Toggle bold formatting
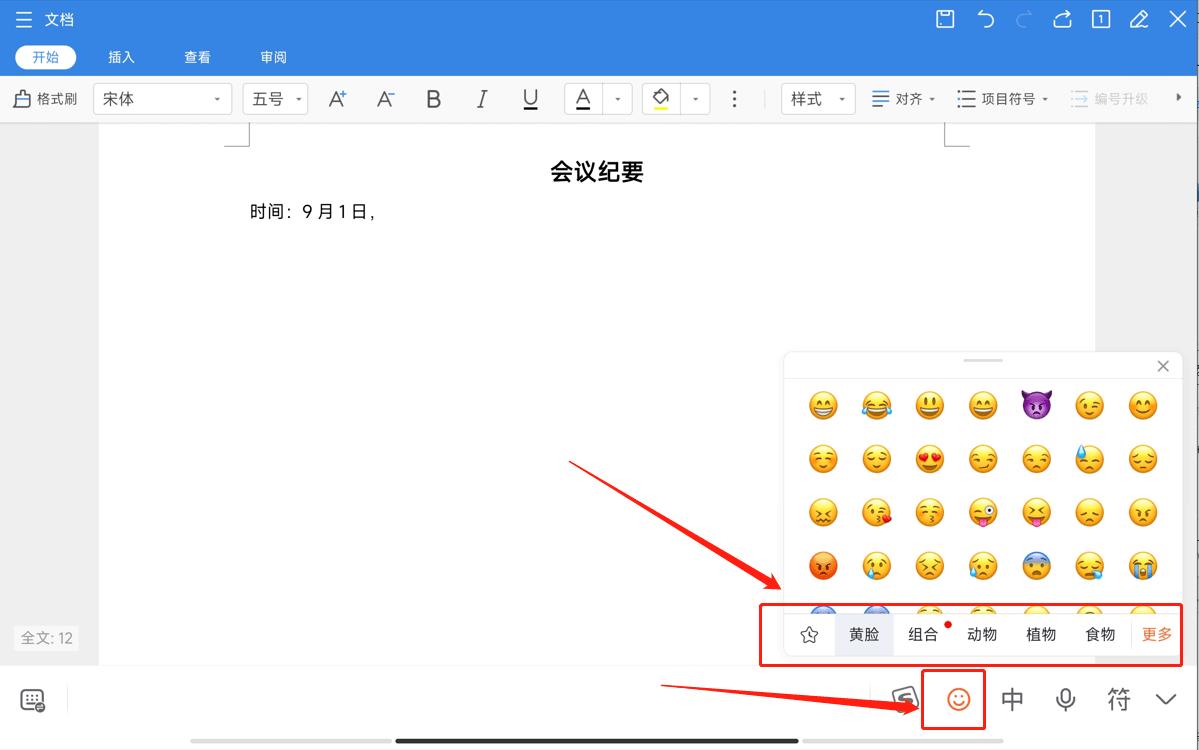 pos(433,98)
